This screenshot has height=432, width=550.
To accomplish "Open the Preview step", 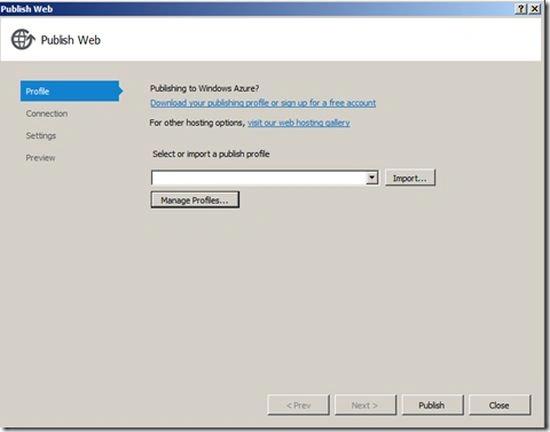I will coord(40,158).
